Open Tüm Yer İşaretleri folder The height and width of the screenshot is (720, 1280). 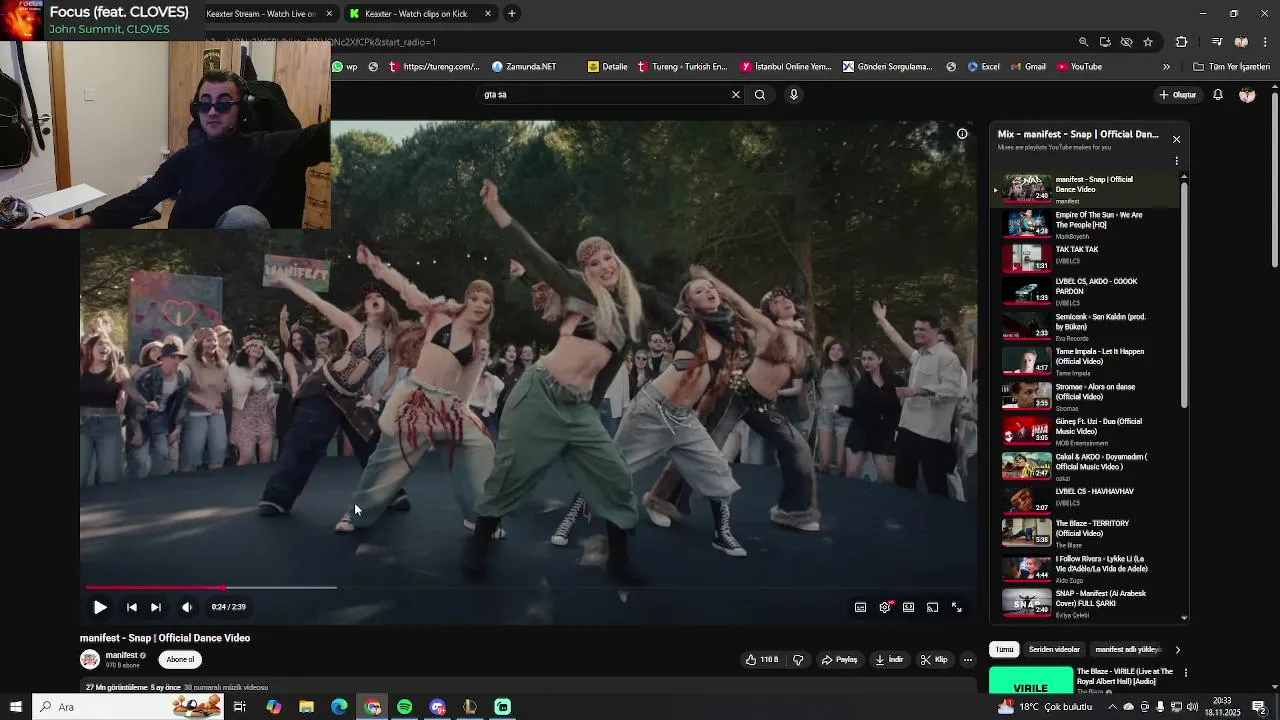(x=1231, y=67)
